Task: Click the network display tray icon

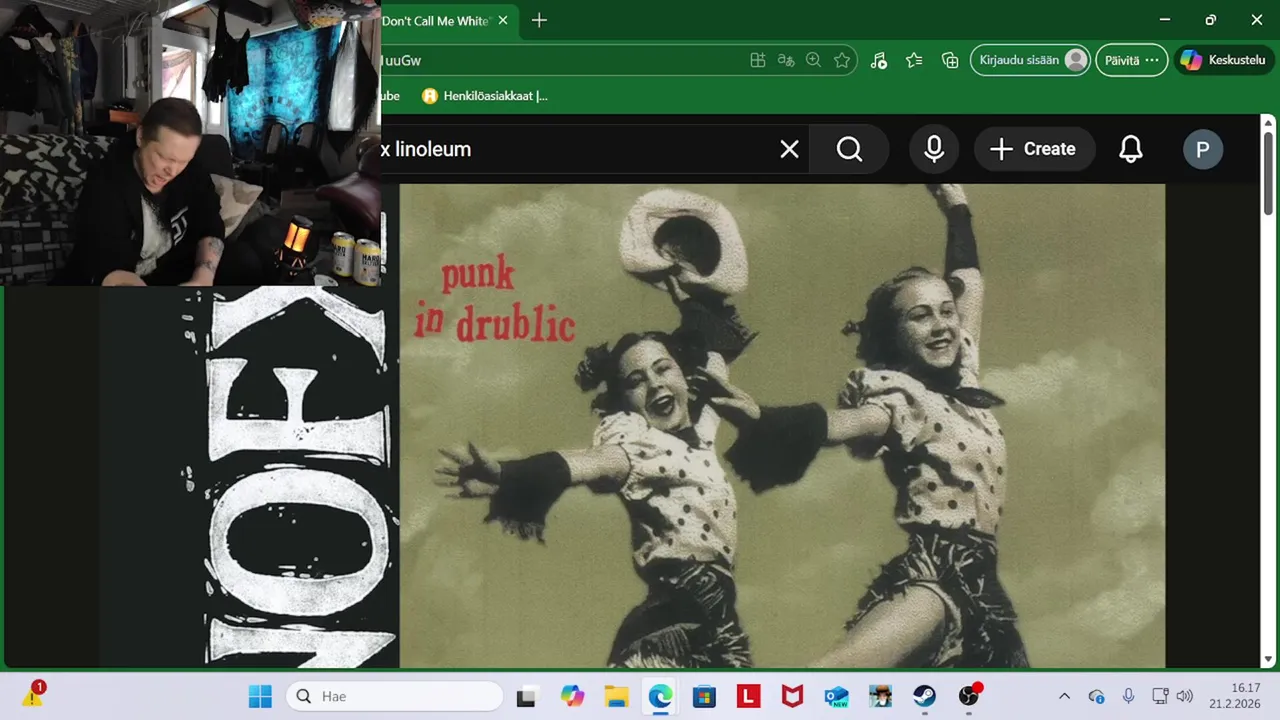Action: pos(1160,696)
